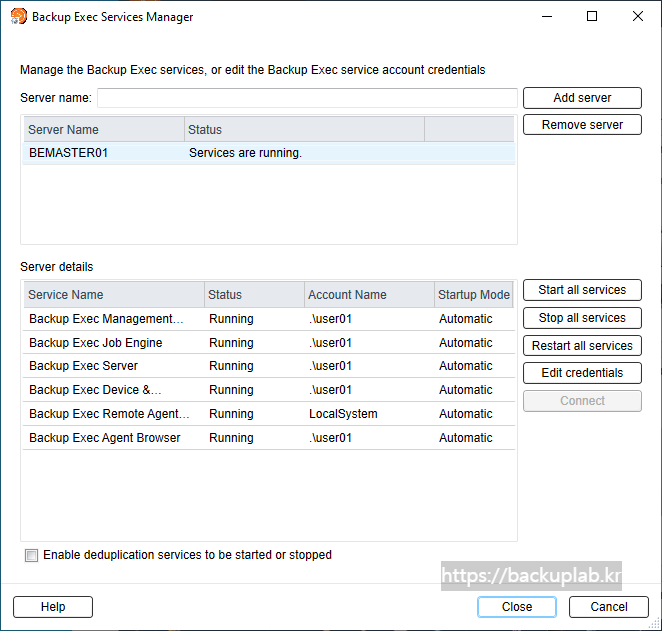
Task: Sort by Account Name column header
Action: coord(369,295)
